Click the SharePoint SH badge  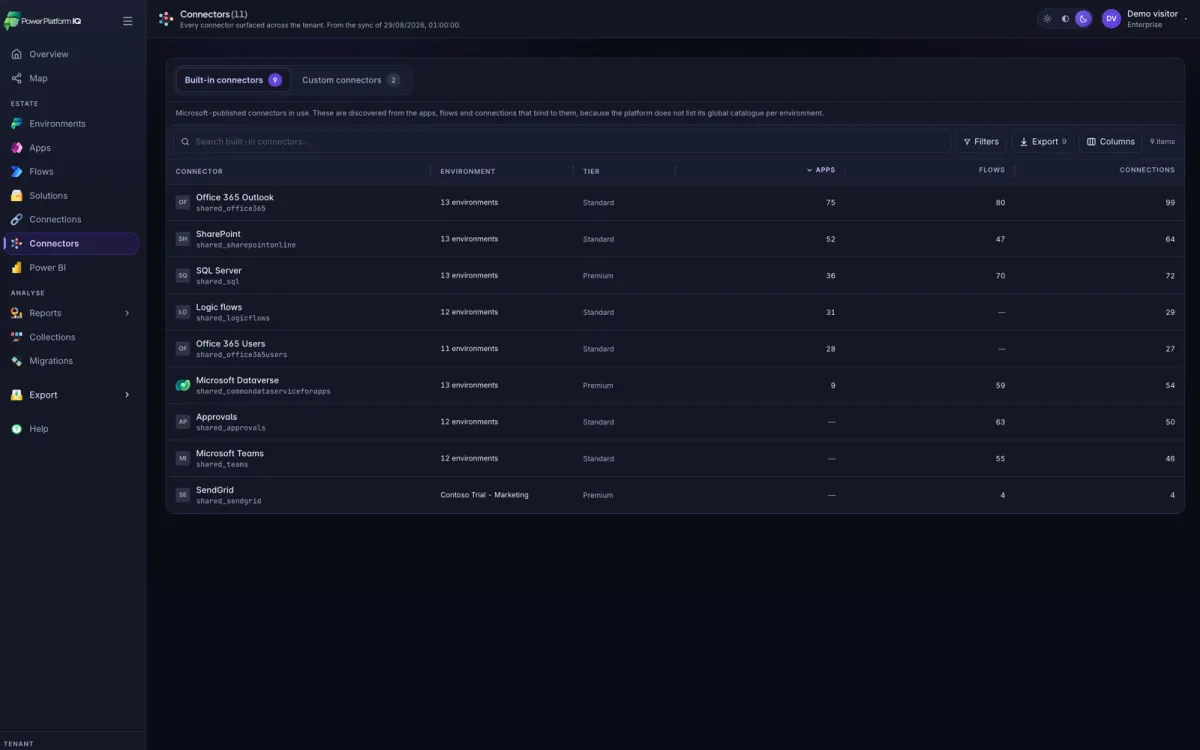pyautogui.click(x=183, y=239)
